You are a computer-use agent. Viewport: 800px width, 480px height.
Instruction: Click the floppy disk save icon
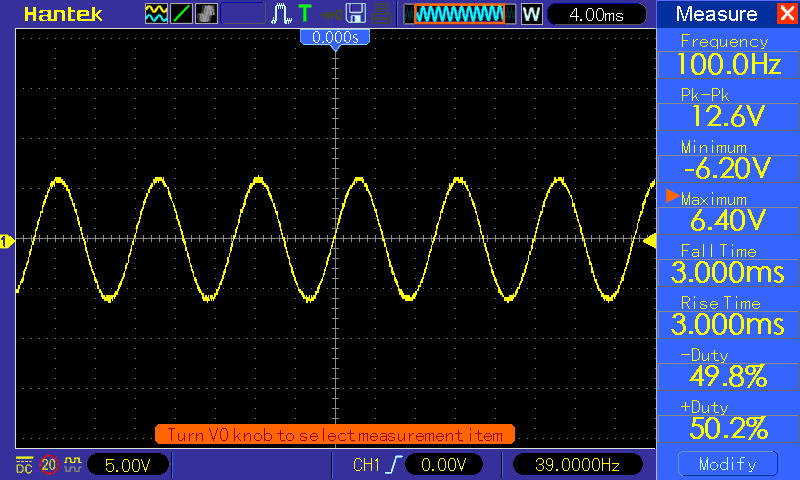(x=356, y=14)
